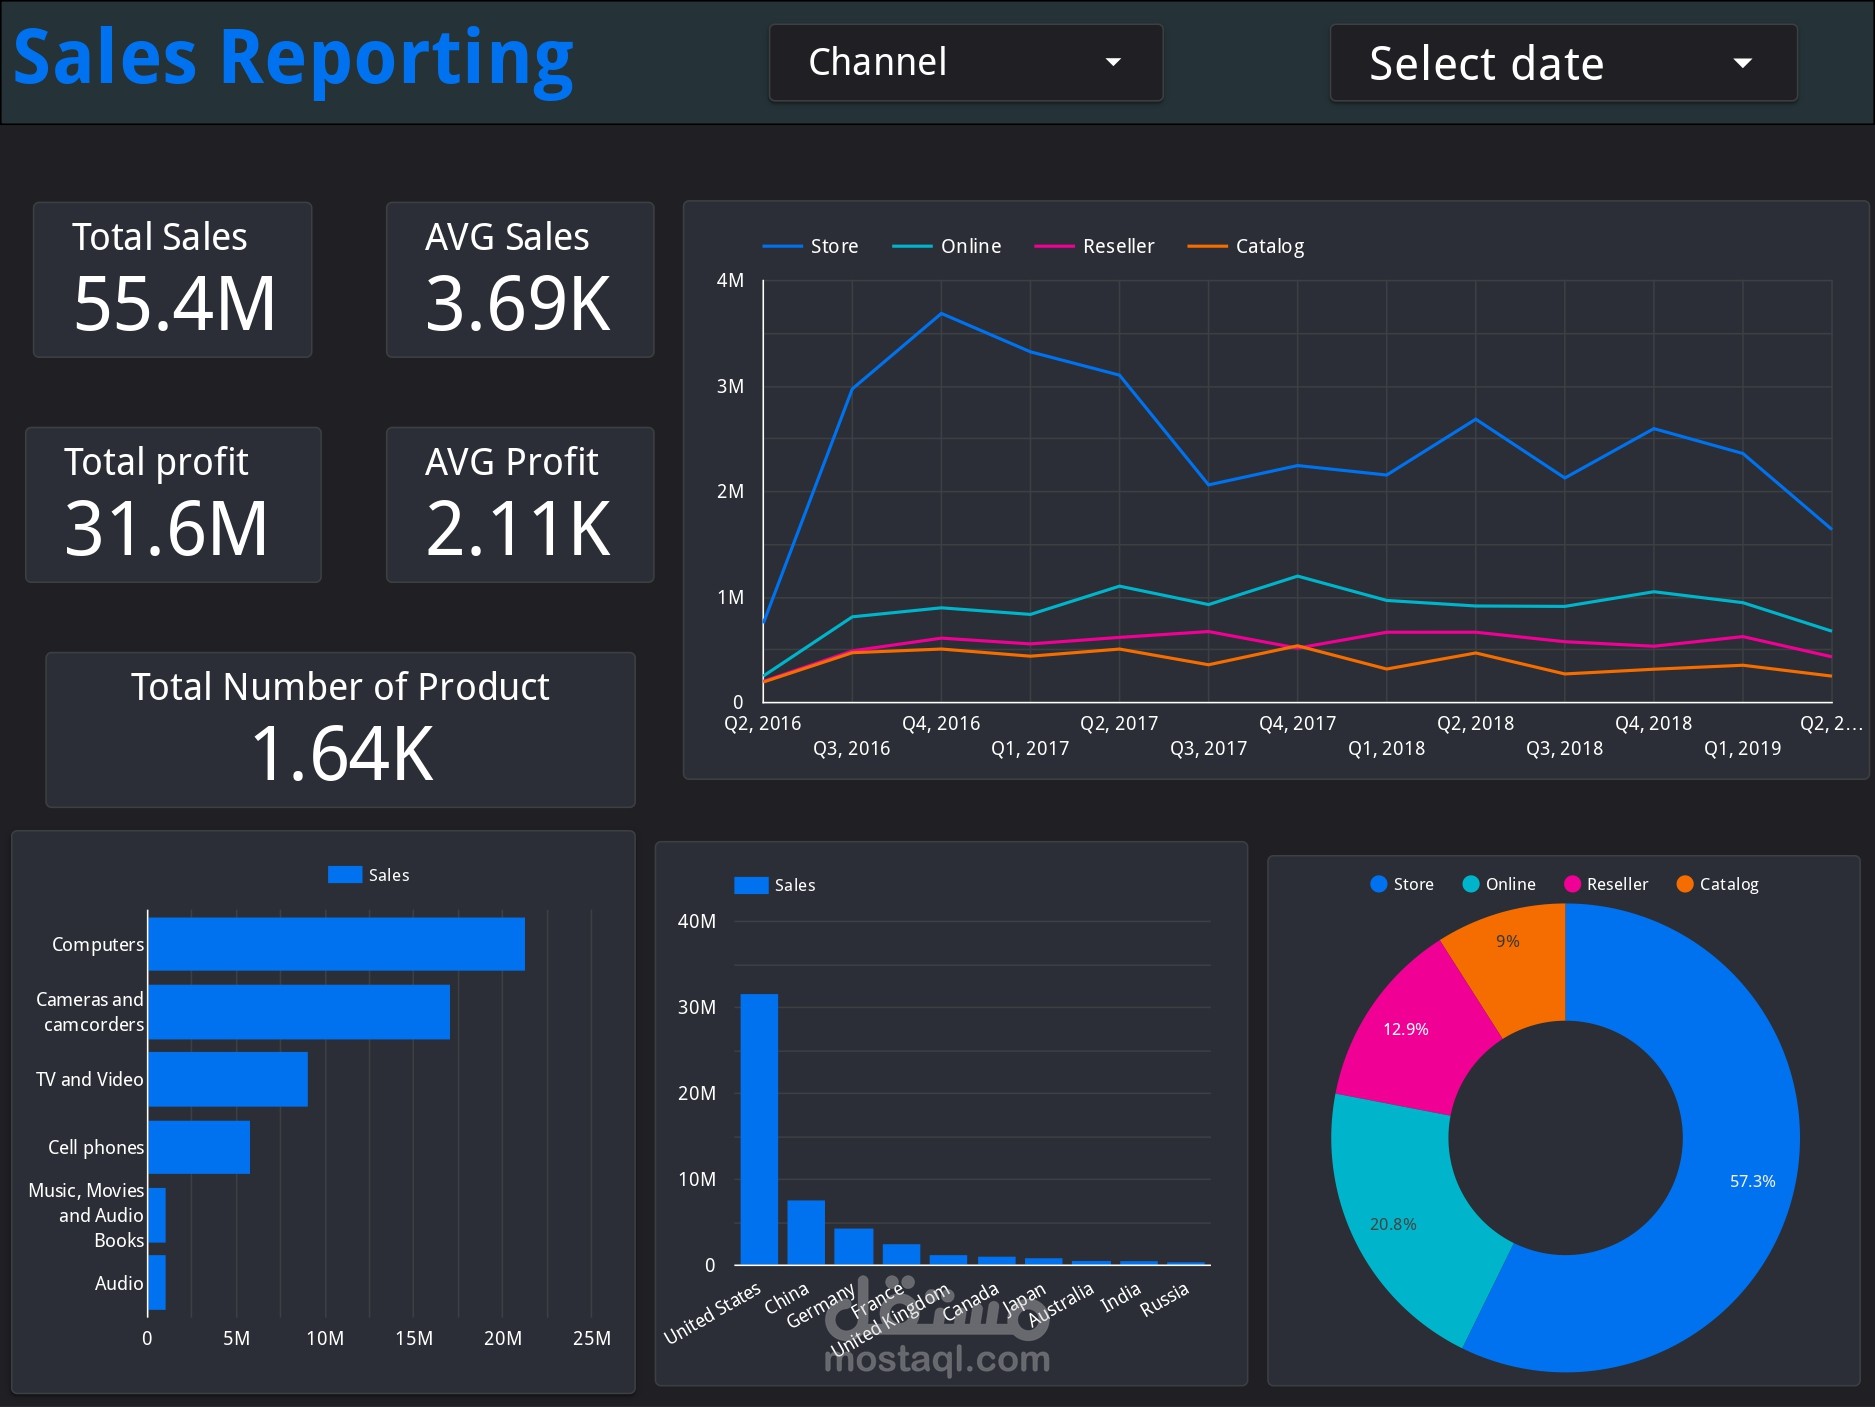Click the Select date dropdown arrow
Viewport: 1875px width, 1407px height.
point(1742,63)
